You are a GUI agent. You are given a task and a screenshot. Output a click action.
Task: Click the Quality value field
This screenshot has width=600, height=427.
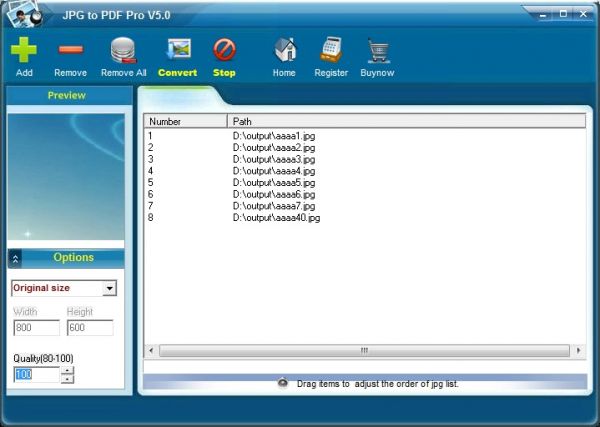[x=36, y=375]
